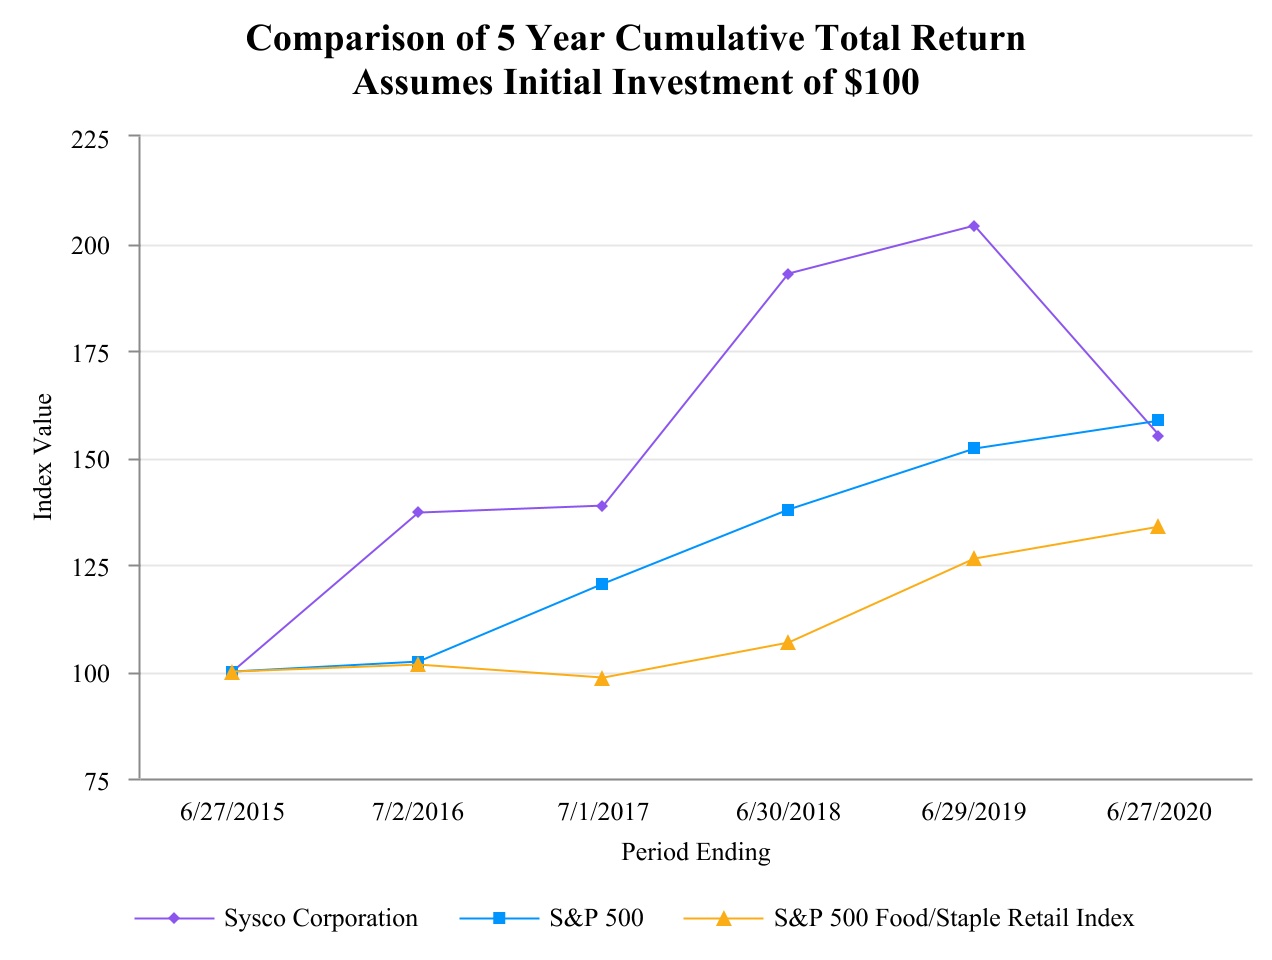Click the S&P 500 square marker at 7/1/2017

click(x=602, y=584)
